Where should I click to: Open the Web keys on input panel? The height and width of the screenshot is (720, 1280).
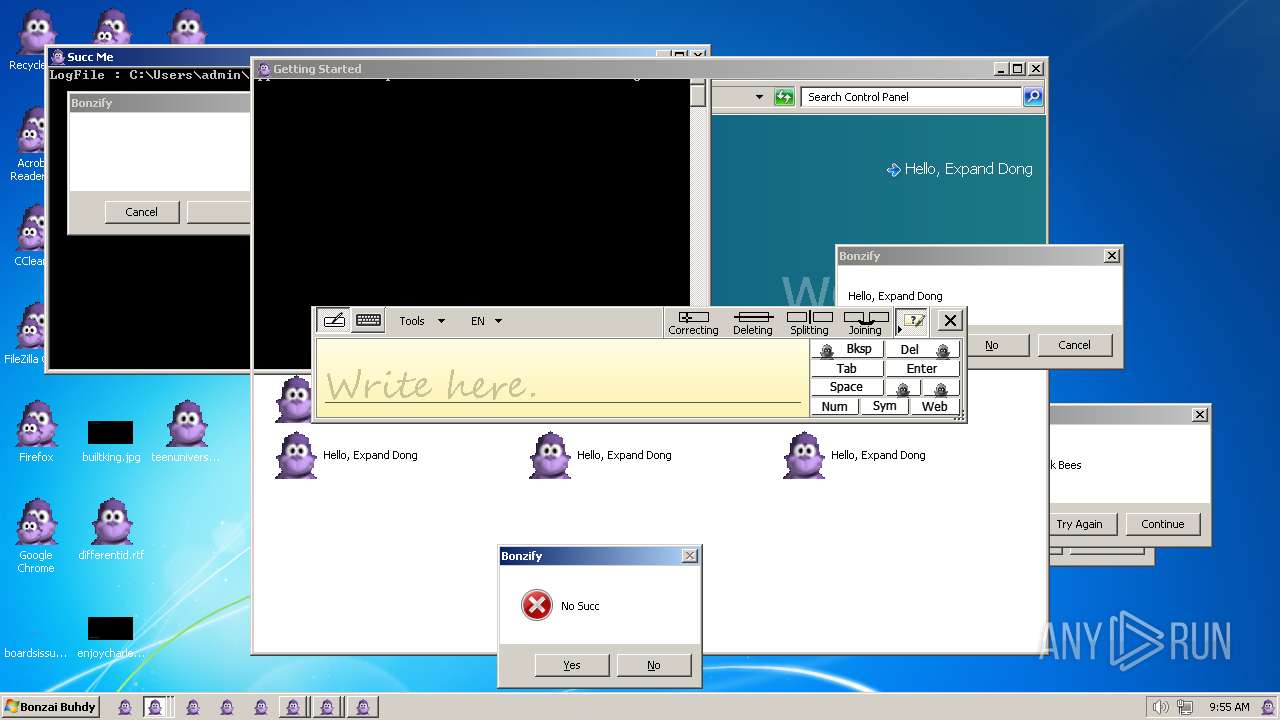pyautogui.click(x=935, y=406)
